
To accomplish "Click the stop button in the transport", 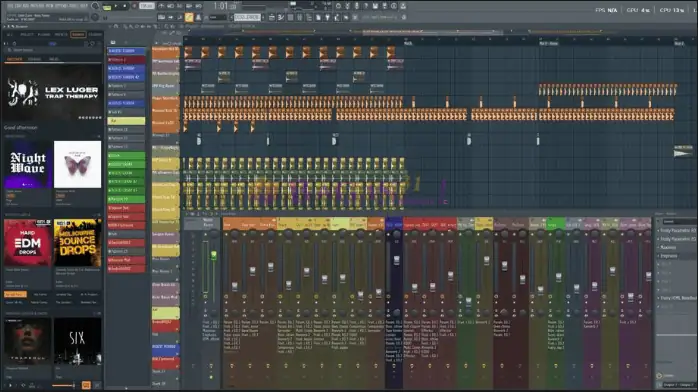I will tap(125, 6).
